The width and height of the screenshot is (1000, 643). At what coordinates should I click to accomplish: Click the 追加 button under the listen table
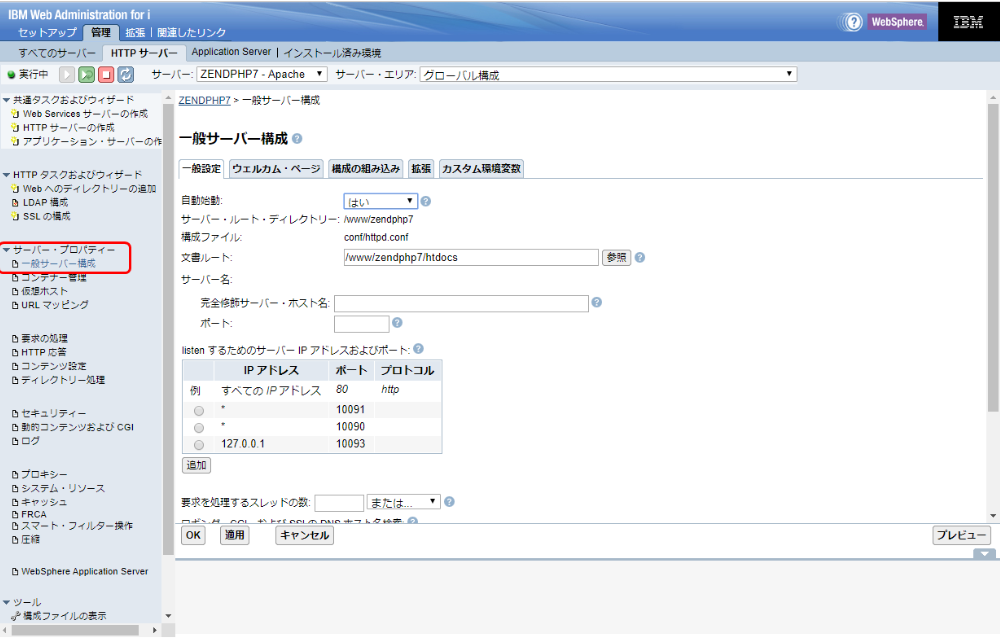click(196, 465)
